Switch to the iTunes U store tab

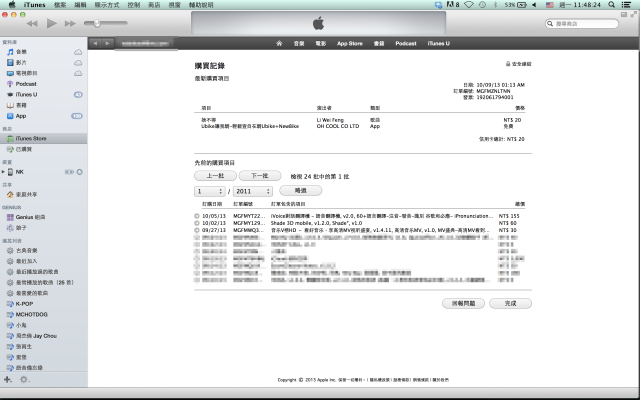pyautogui.click(x=439, y=43)
